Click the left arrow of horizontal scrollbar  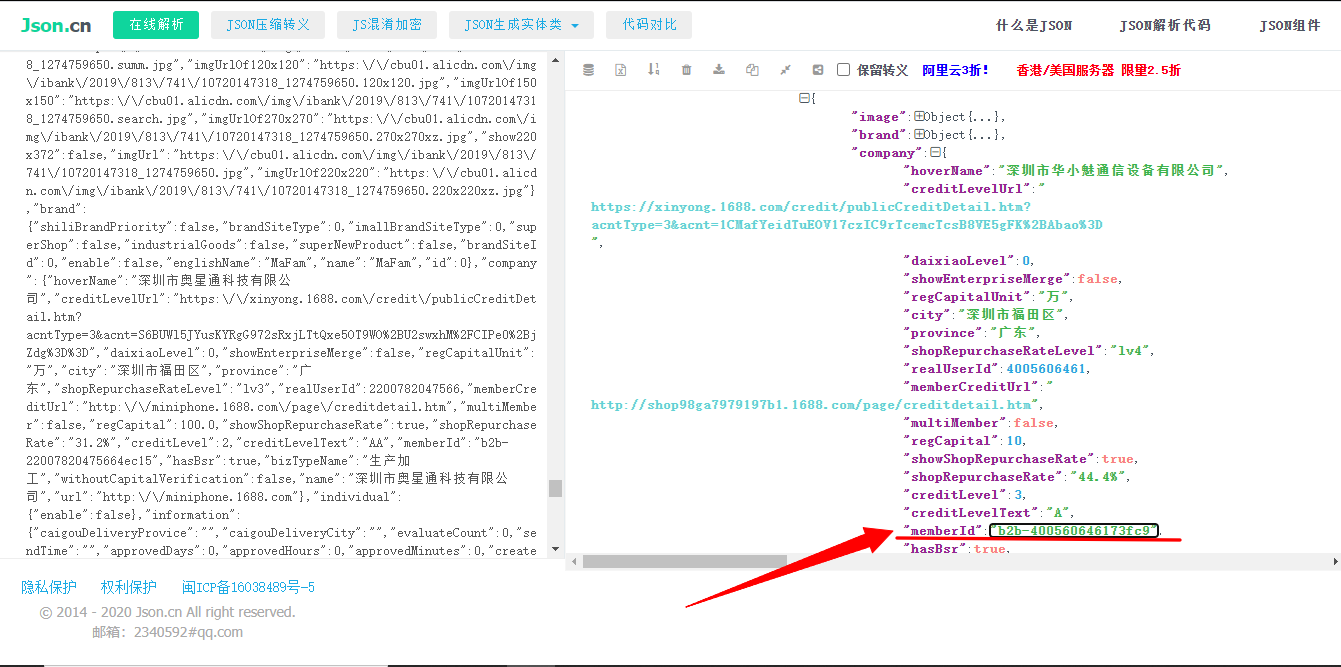pyautogui.click(x=574, y=561)
